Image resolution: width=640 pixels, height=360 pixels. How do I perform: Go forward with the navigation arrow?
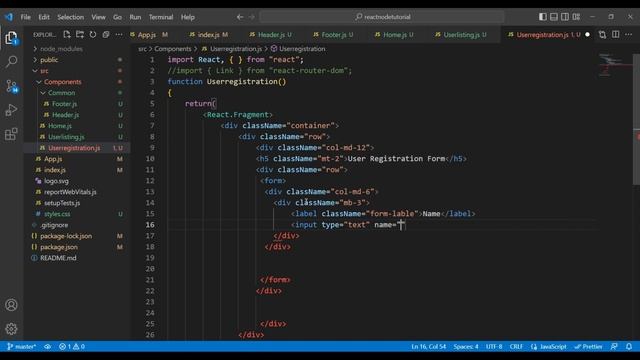click(251, 17)
